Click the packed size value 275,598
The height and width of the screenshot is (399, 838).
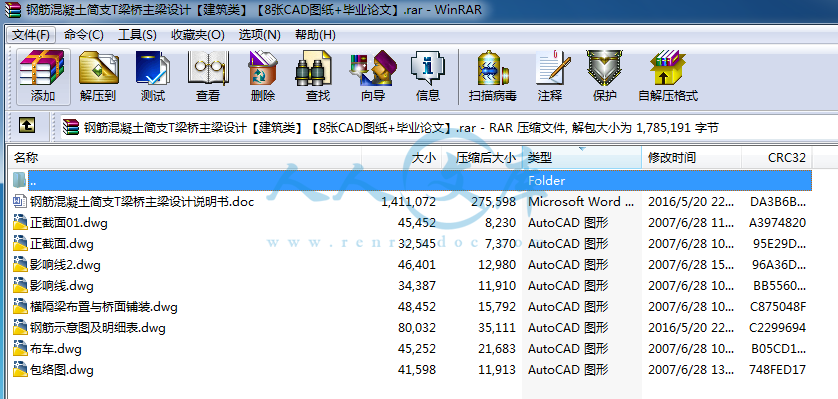click(x=494, y=201)
